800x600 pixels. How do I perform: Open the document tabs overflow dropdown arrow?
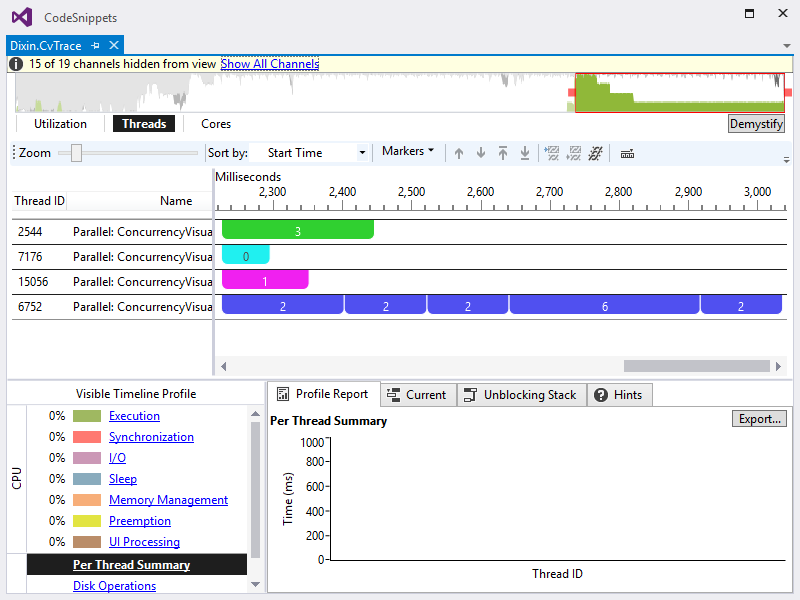[787, 46]
